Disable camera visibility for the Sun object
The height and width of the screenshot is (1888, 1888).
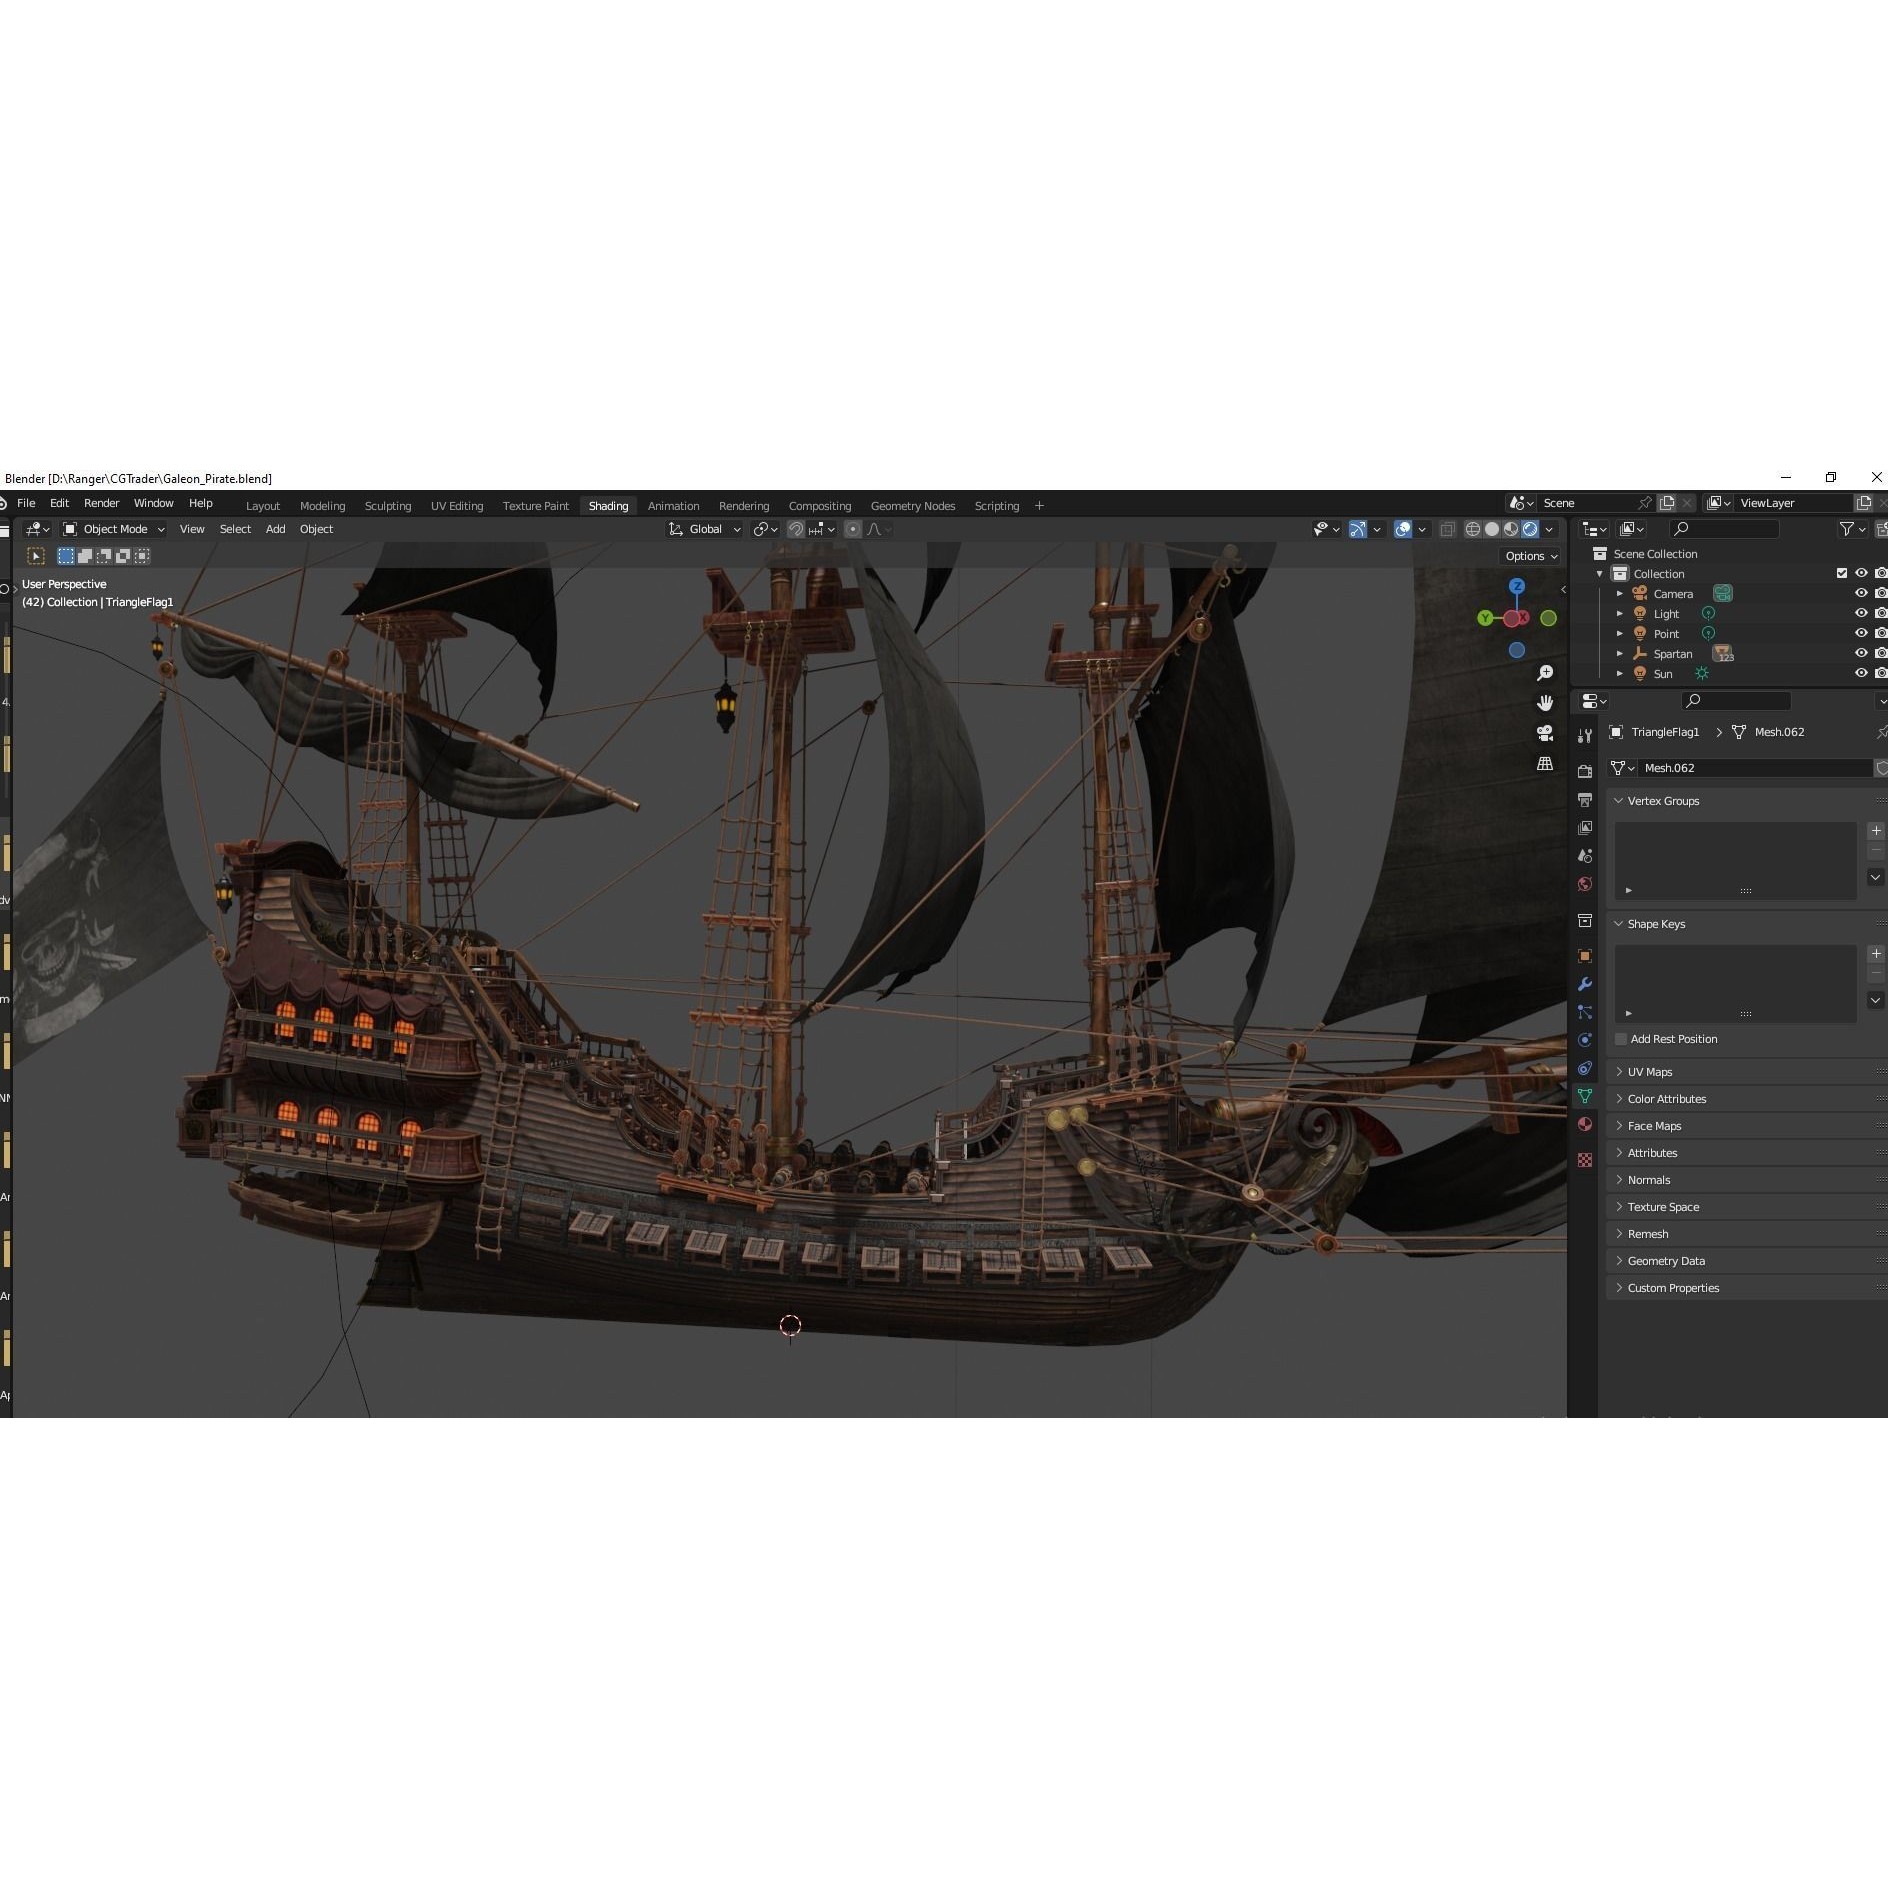click(1884, 673)
